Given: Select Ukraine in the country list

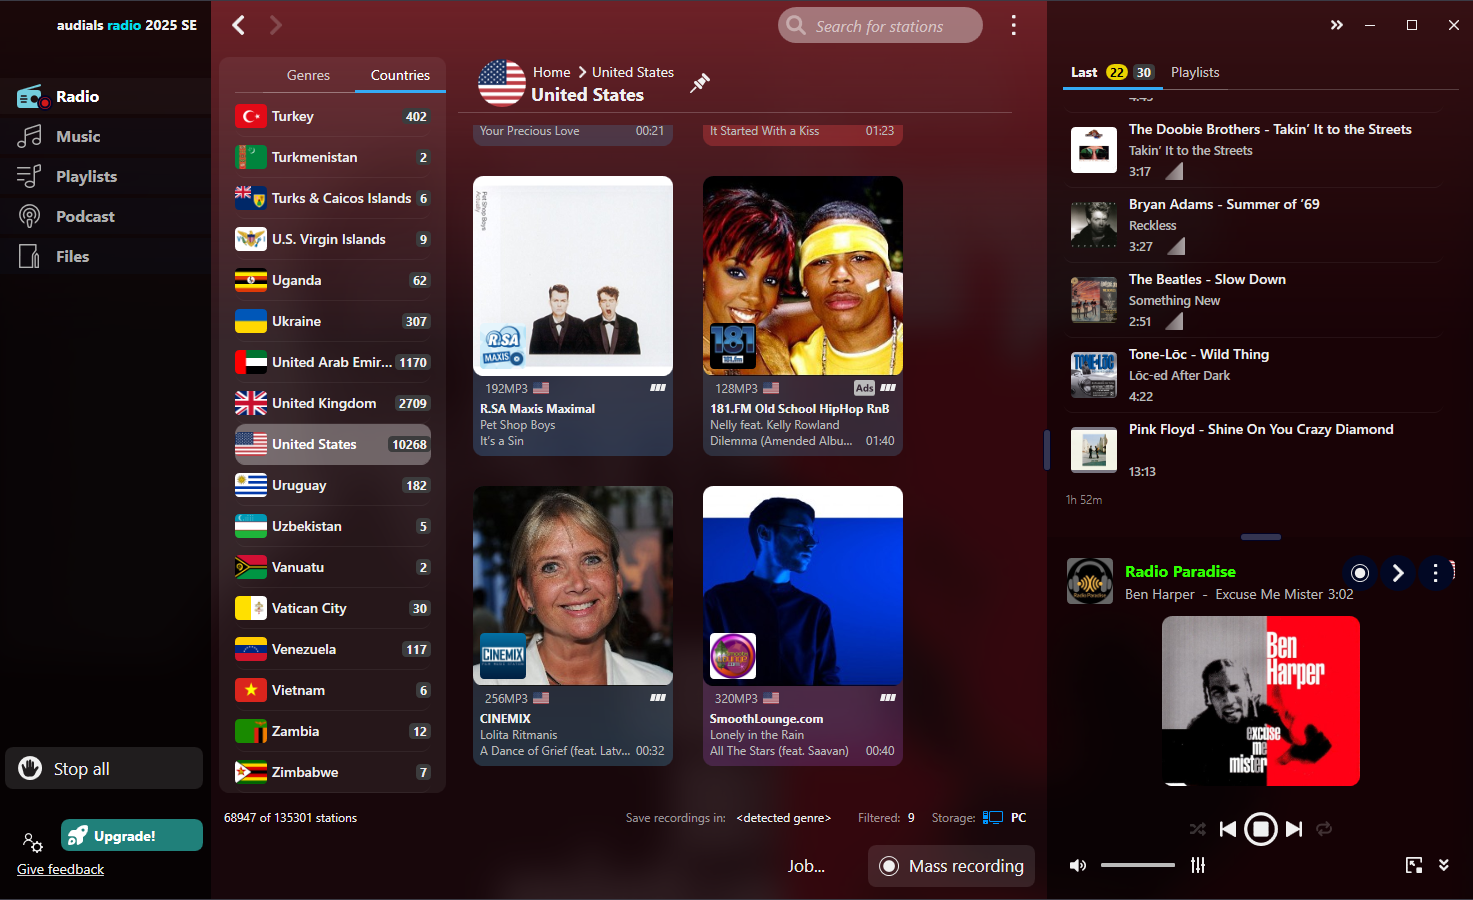Looking at the screenshot, I should 333,321.
